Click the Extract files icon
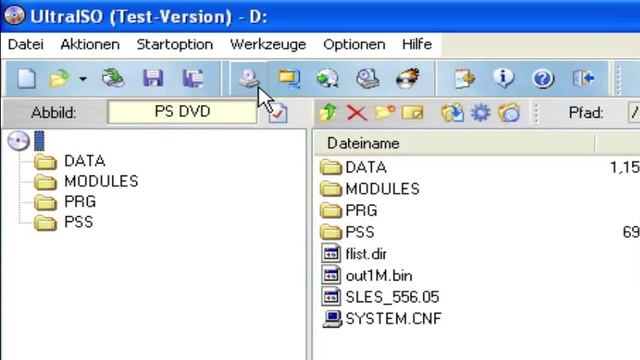640x360 pixels. click(x=453, y=113)
